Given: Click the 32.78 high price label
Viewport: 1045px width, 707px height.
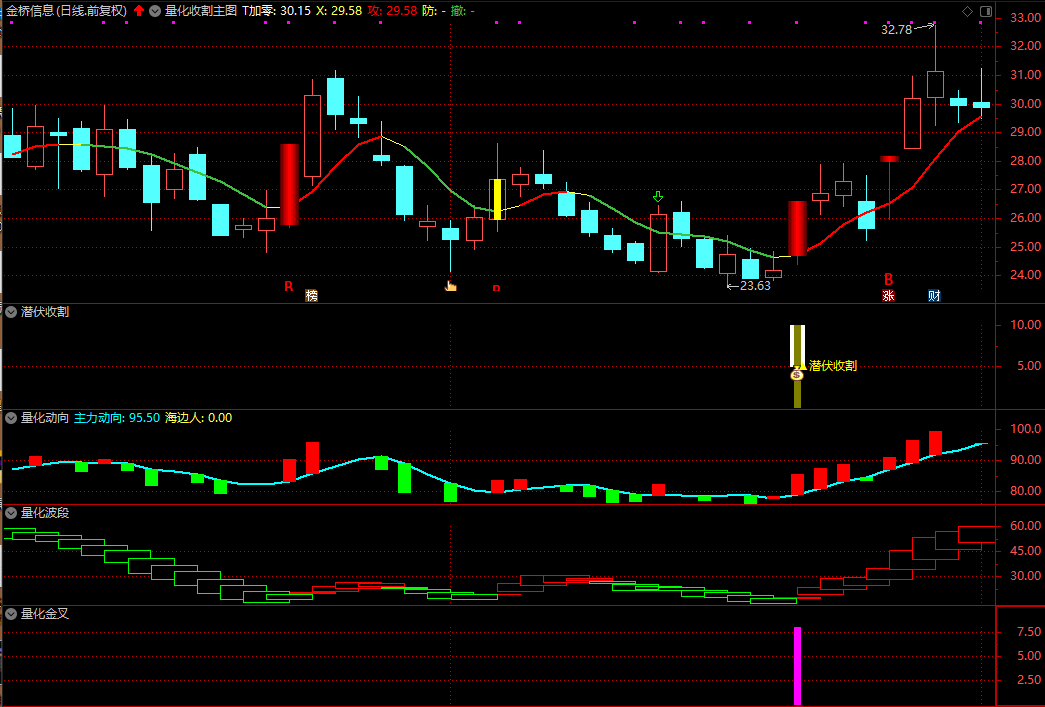Looking at the screenshot, I should click(896, 29).
